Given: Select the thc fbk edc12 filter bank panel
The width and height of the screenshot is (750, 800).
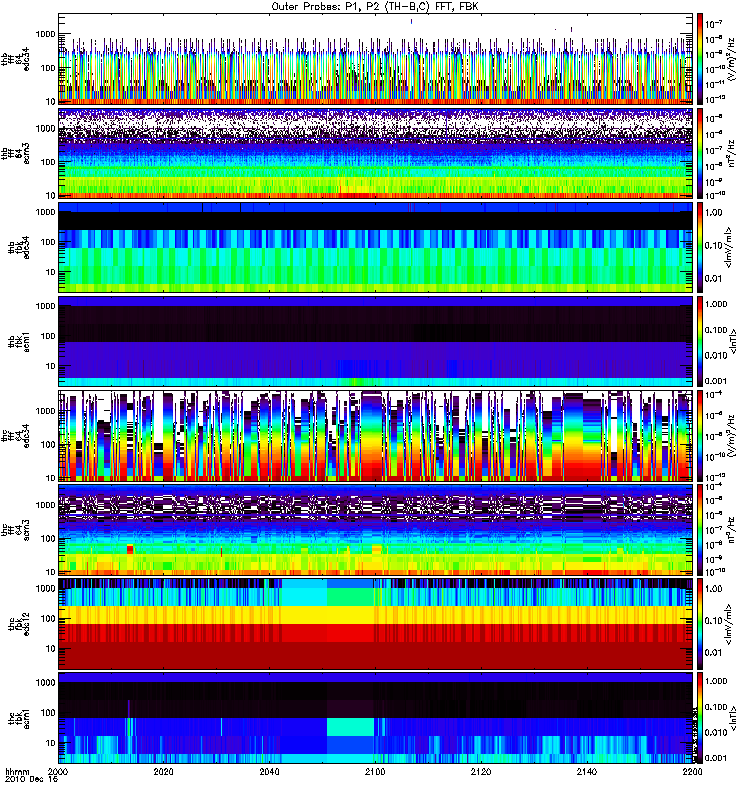Looking at the screenshot, I should click(x=375, y=624).
